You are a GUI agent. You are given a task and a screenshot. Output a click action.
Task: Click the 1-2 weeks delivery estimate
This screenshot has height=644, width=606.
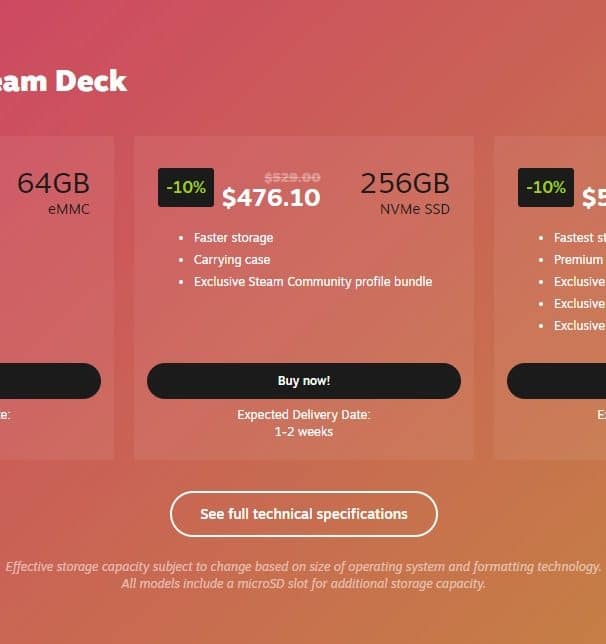coord(304,432)
